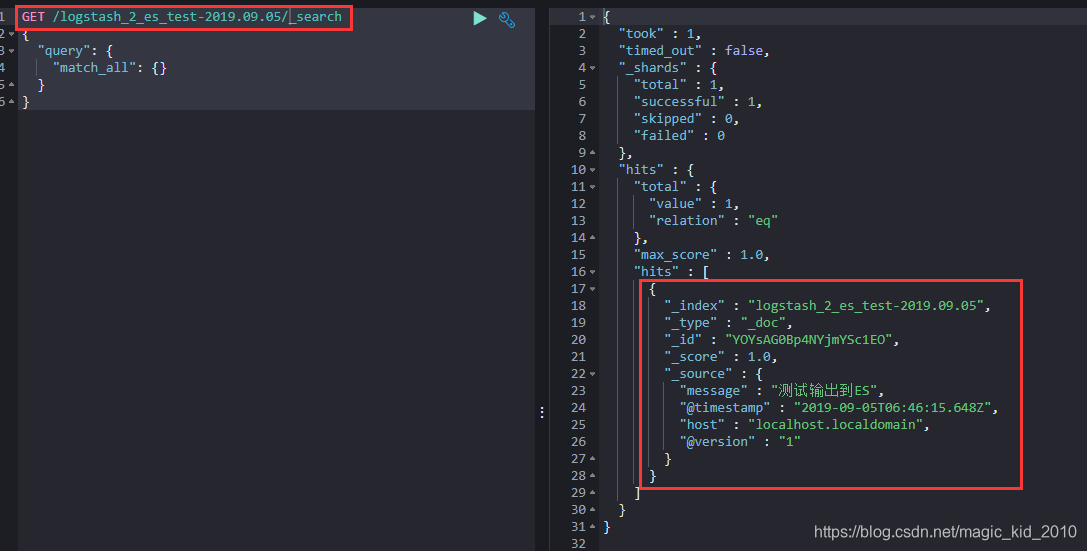Click the "failed" : 0 line
Image resolution: width=1087 pixels, height=551 pixels.
679,136
